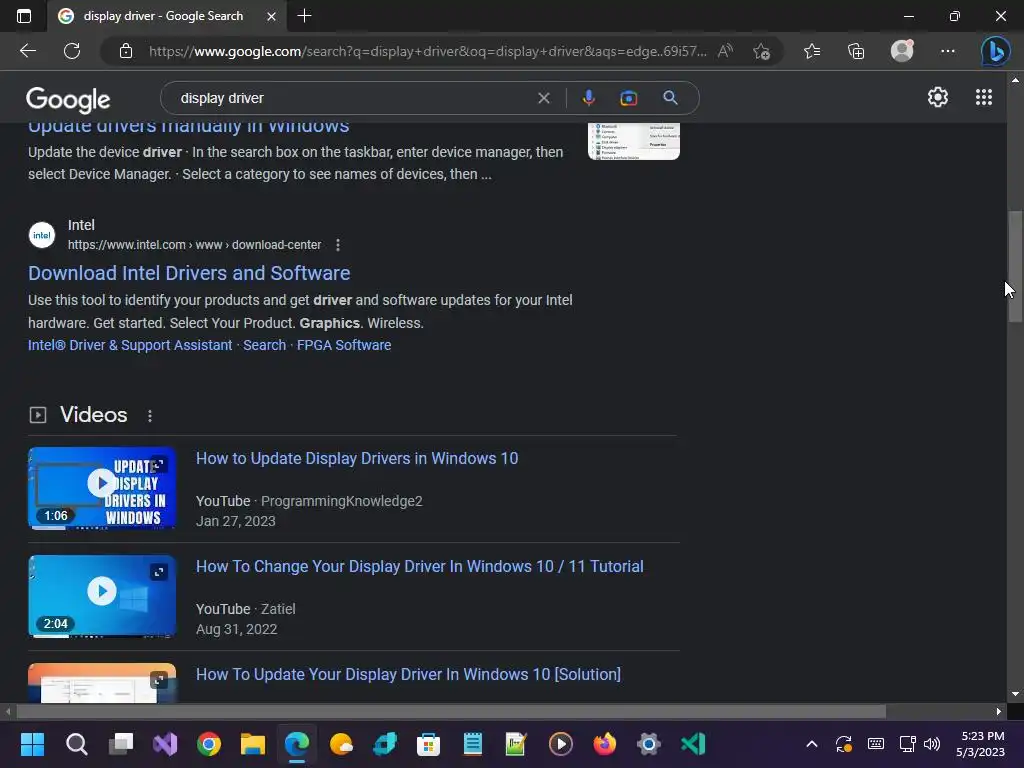1024x768 pixels.
Task: Open Videos section more options
Action: (x=150, y=416)
